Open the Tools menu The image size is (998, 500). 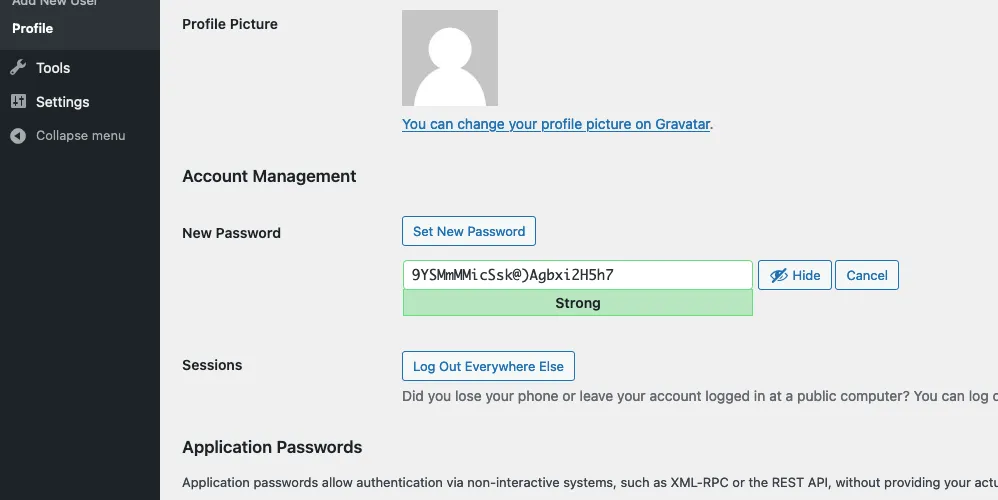[x=53, y=68]
